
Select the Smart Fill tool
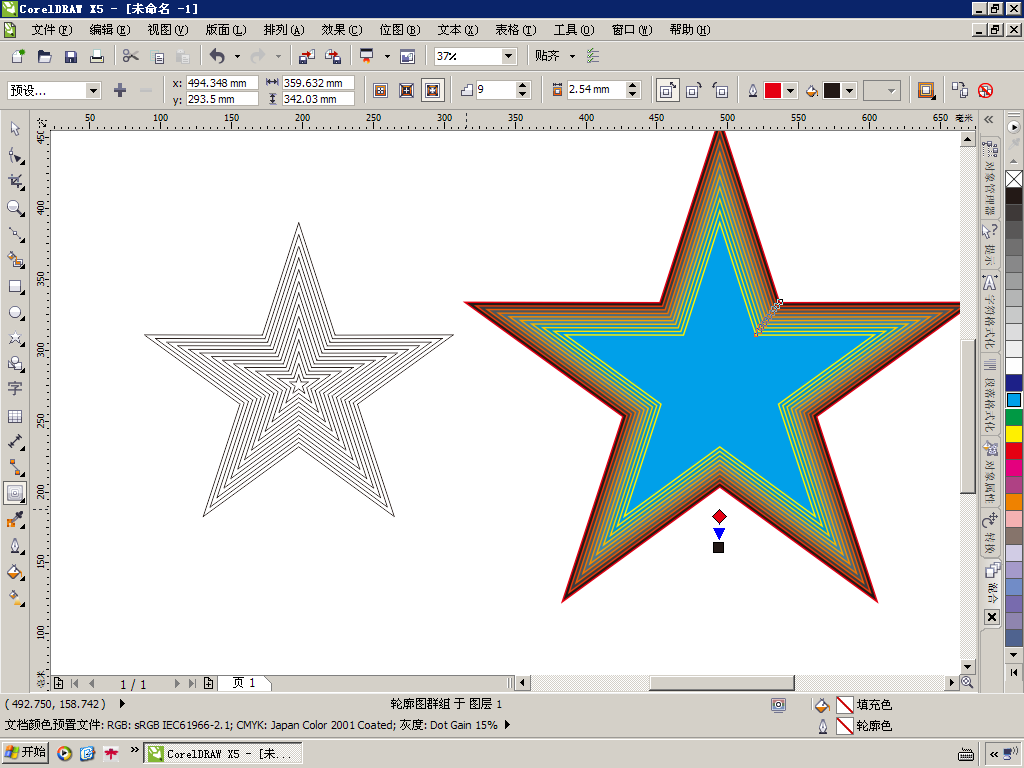(x=15, y=261)
